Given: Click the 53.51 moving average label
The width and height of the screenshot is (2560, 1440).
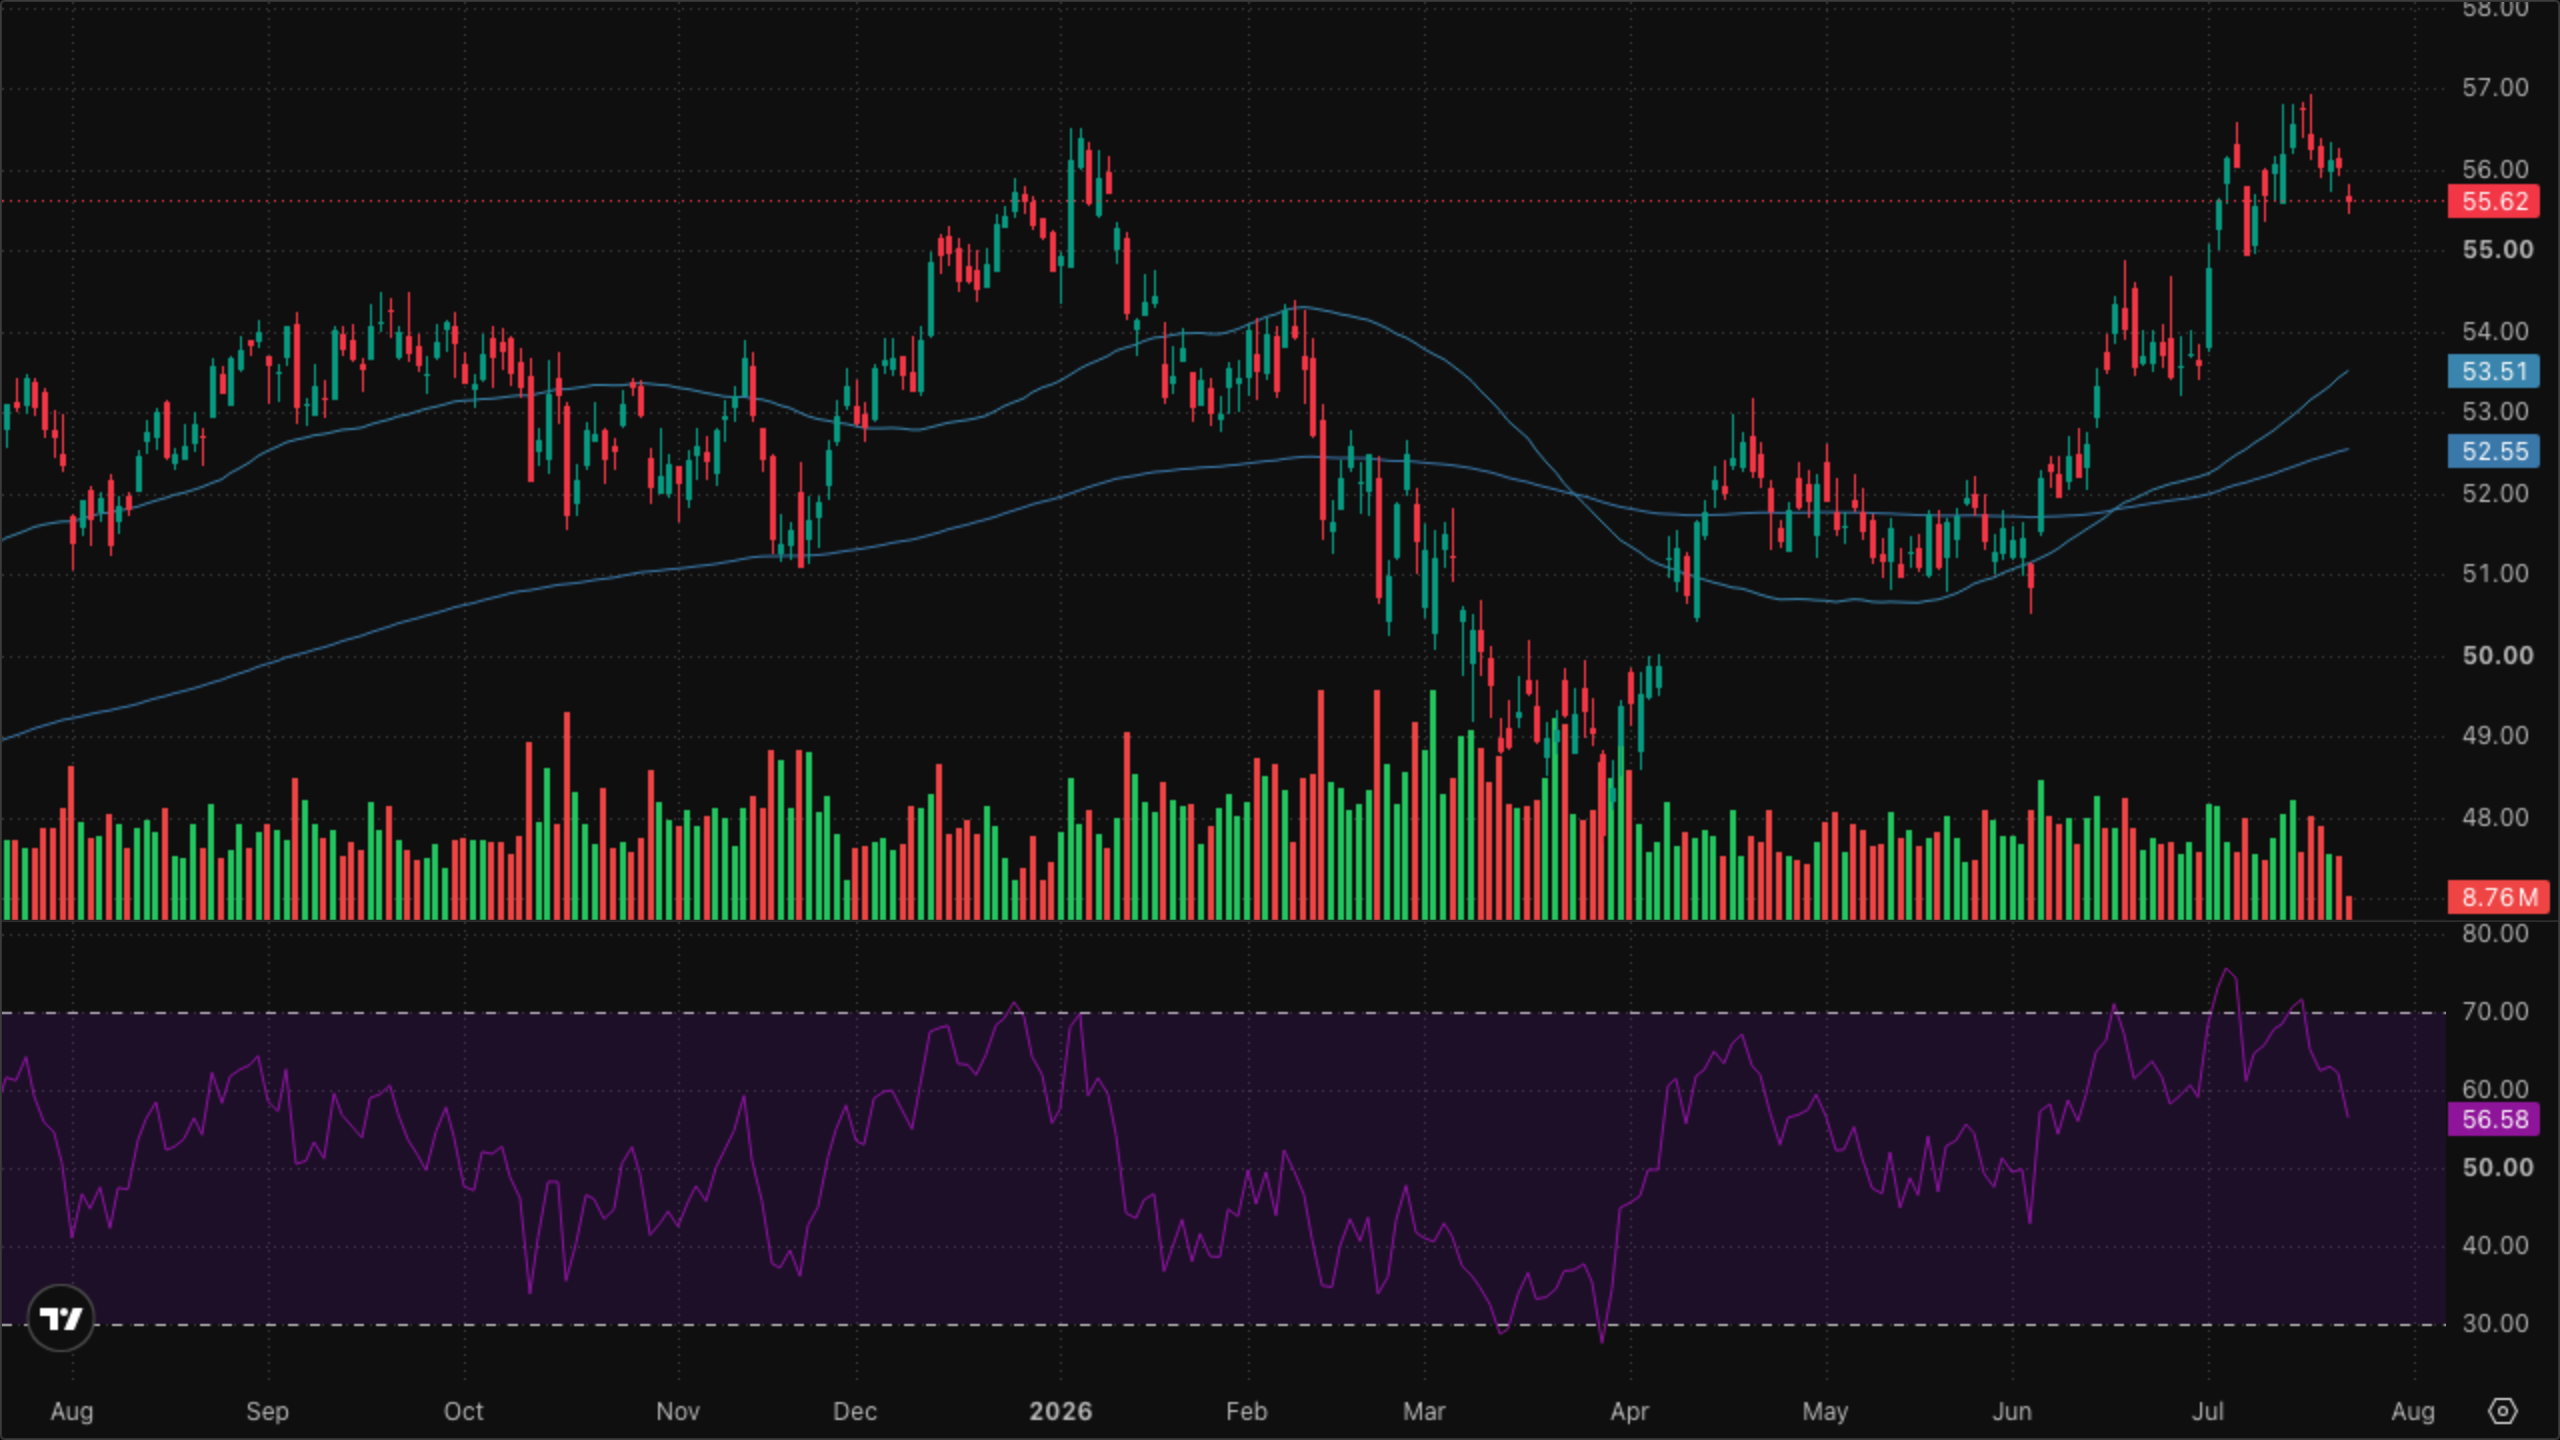Looking at the screenshot, I should point(2494,371).
